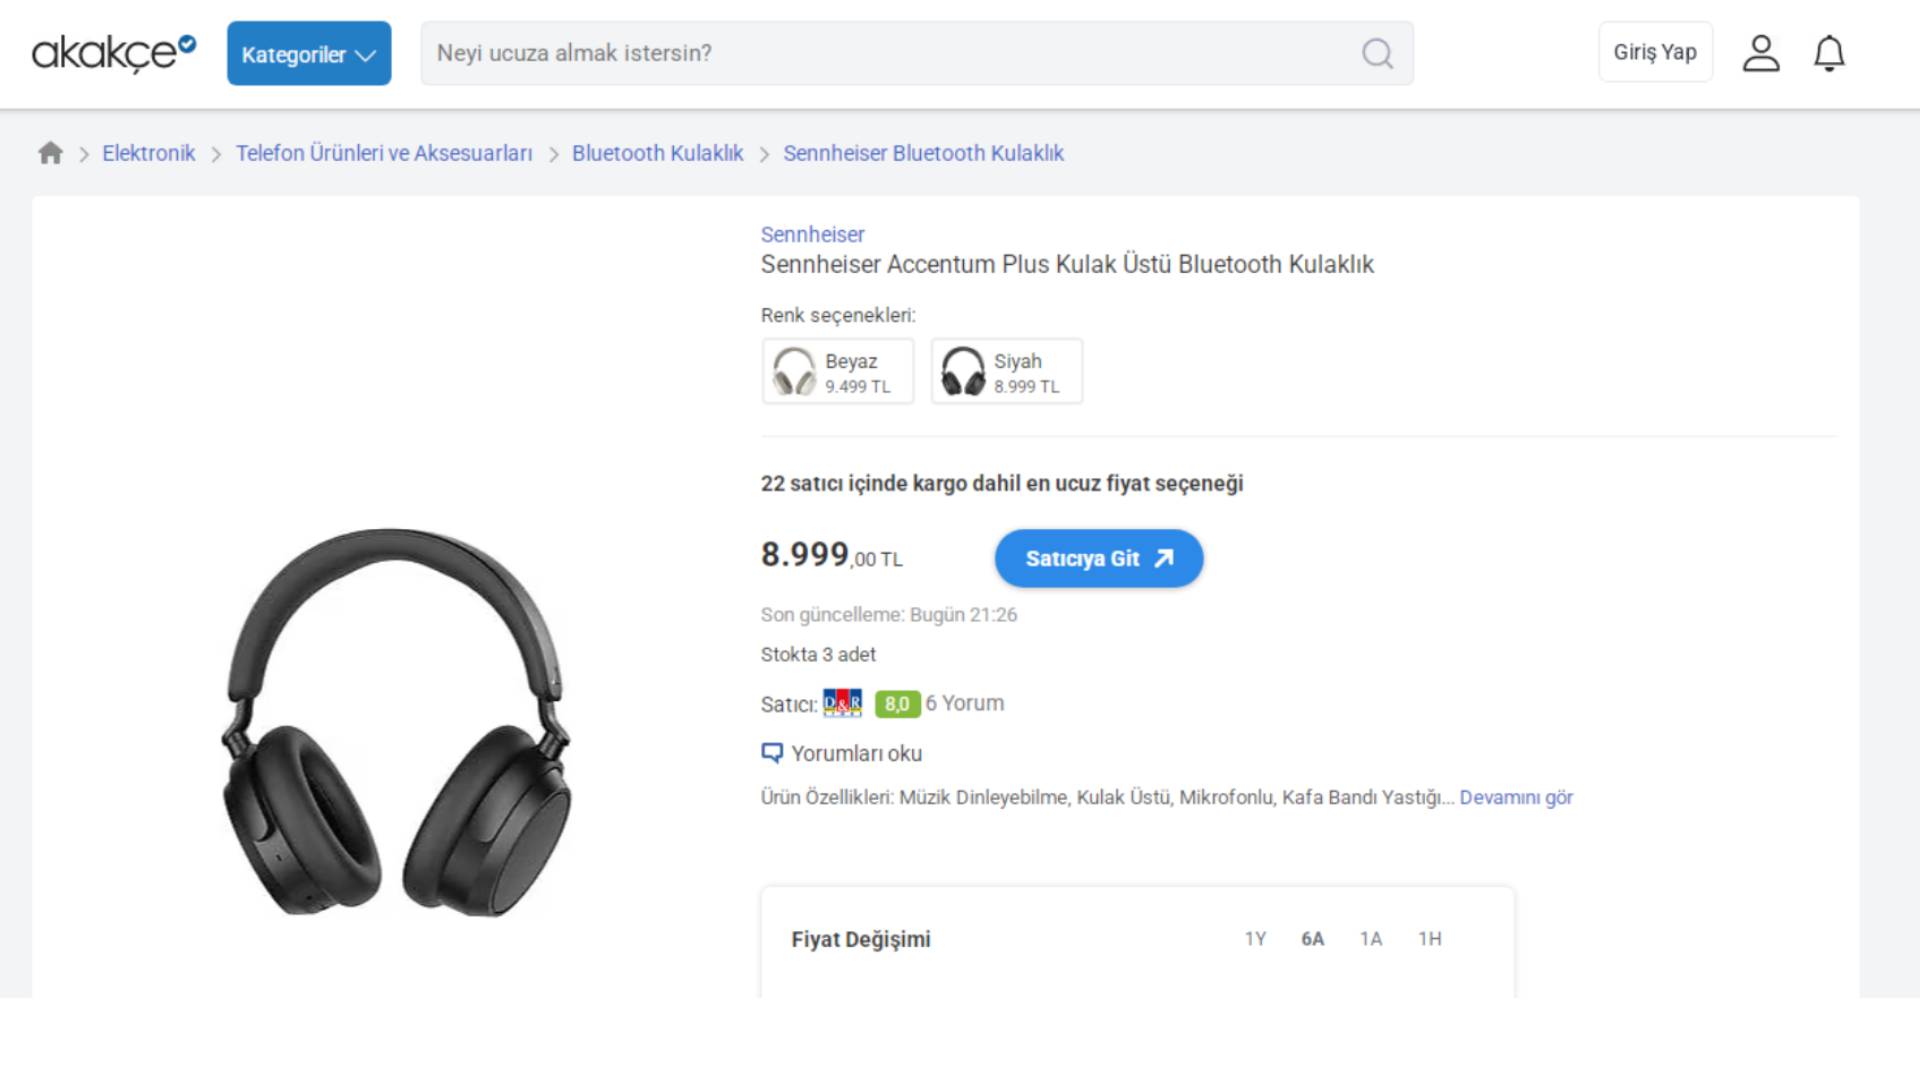This screenshot has width=1920, height=1080.
Task: Switch price chart to 1Y range
Action: (x=1255, y=939)
